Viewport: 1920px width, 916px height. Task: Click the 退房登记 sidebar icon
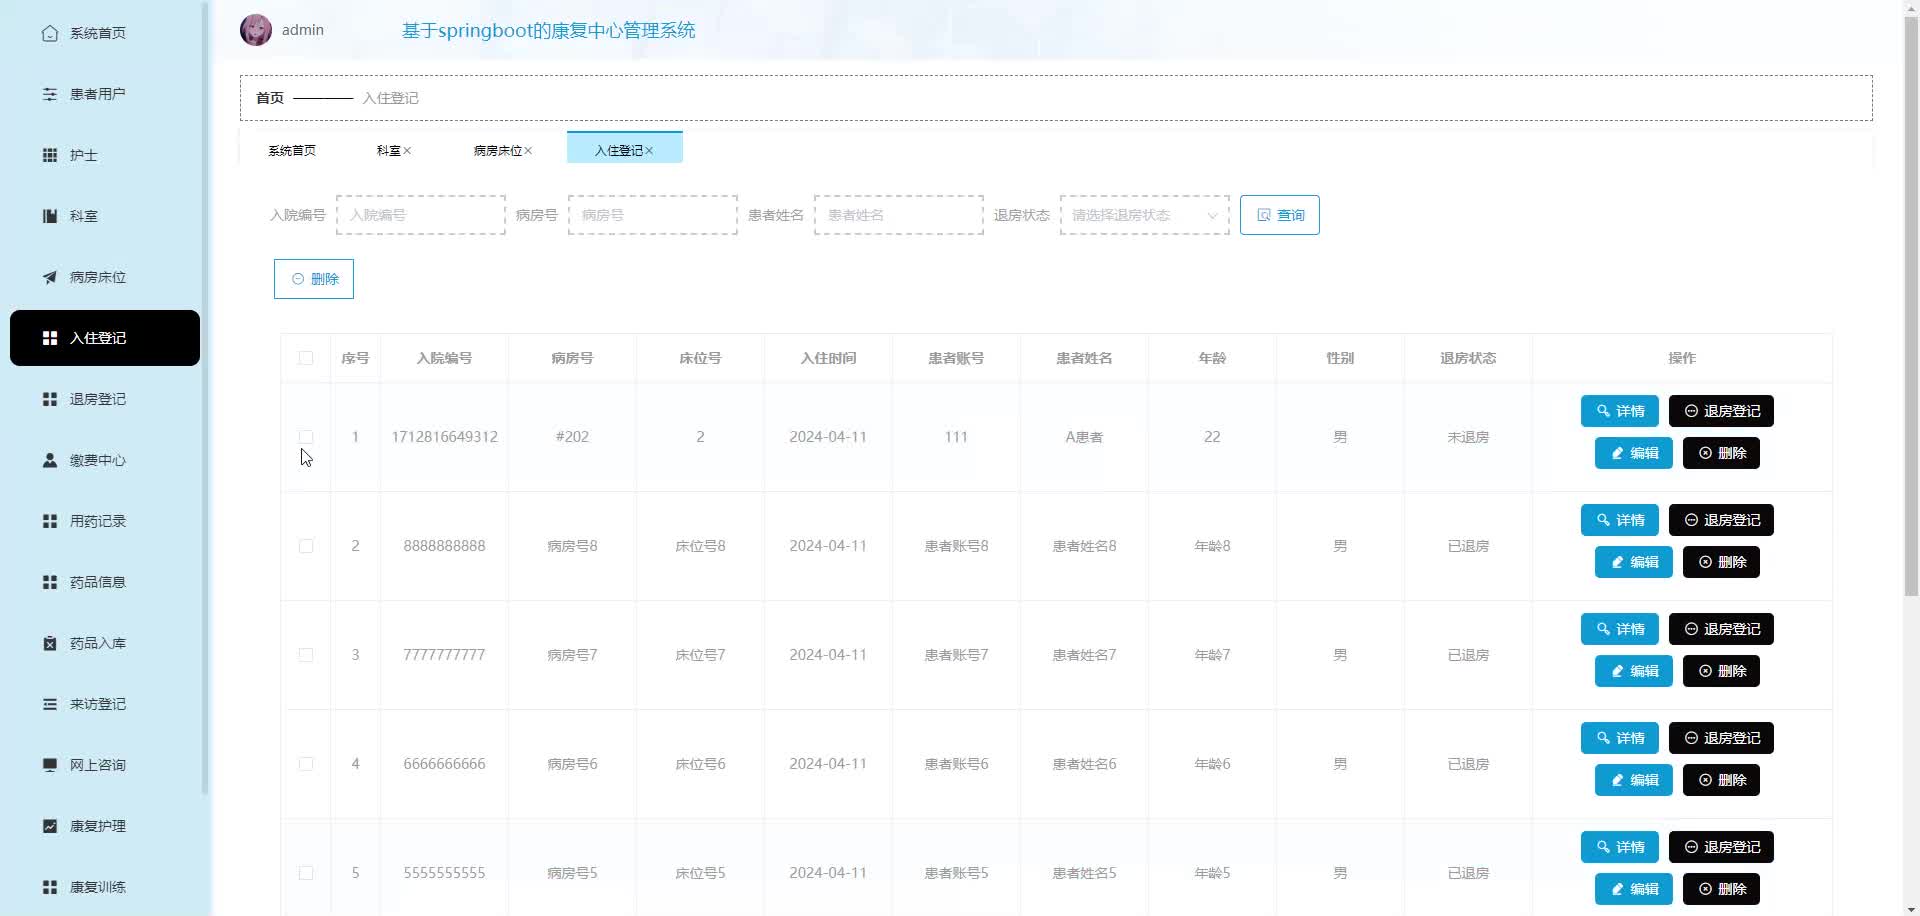pyautogui.click(x=50, y=399)
